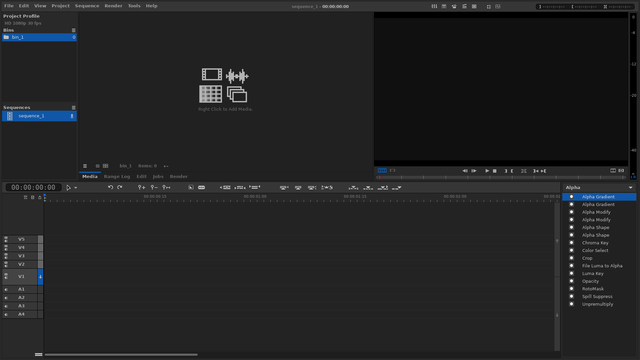This screenshot has height=360, width=640.
Task: Select the Unpremultiply filter
Action: tap(598, 304)
